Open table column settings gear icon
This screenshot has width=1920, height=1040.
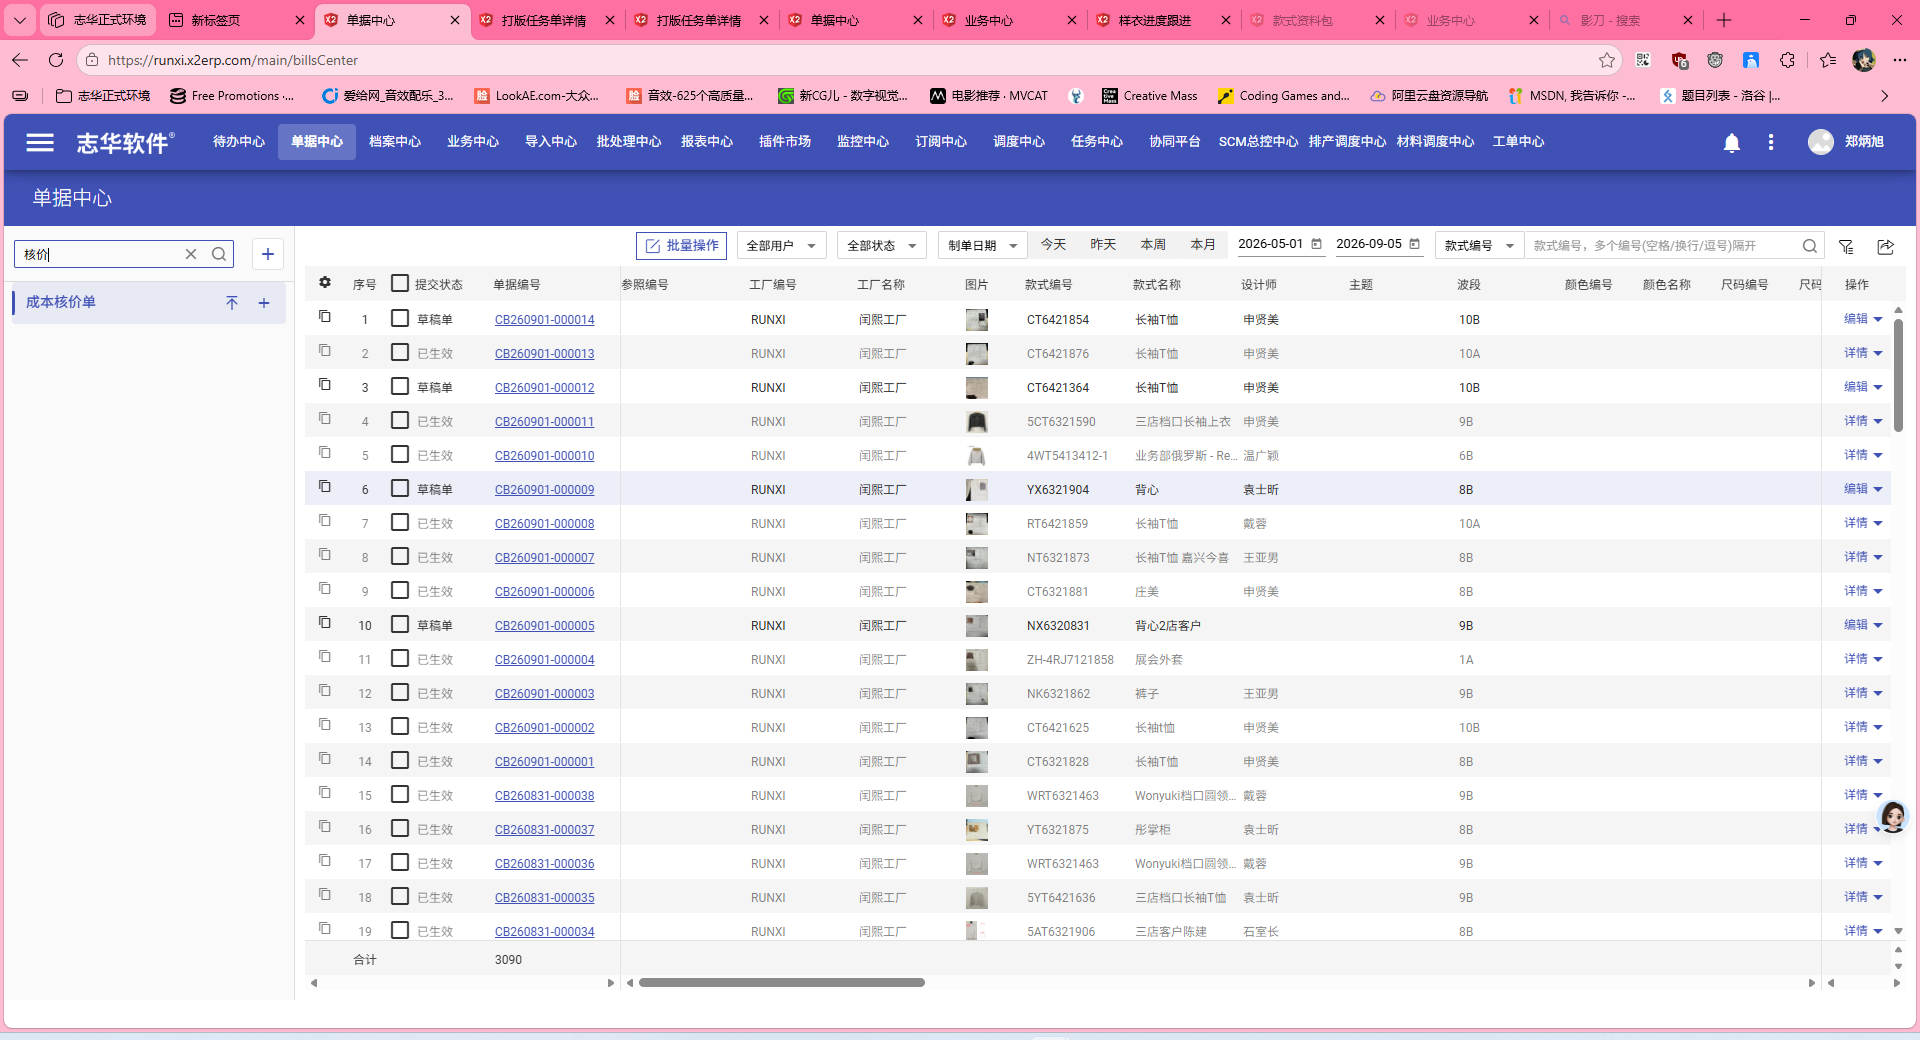pos(325,283)
